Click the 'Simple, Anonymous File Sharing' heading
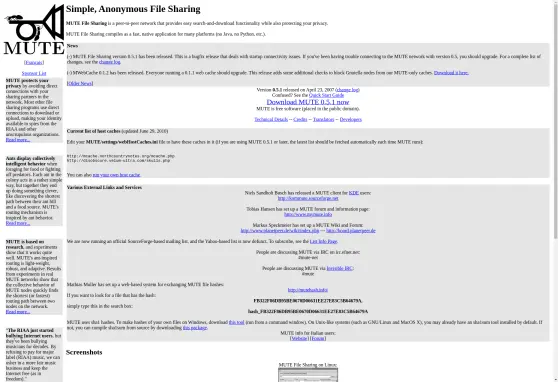The height and width of the screenshot is (382, 558). pyautogui.click(x=133, y=9)
